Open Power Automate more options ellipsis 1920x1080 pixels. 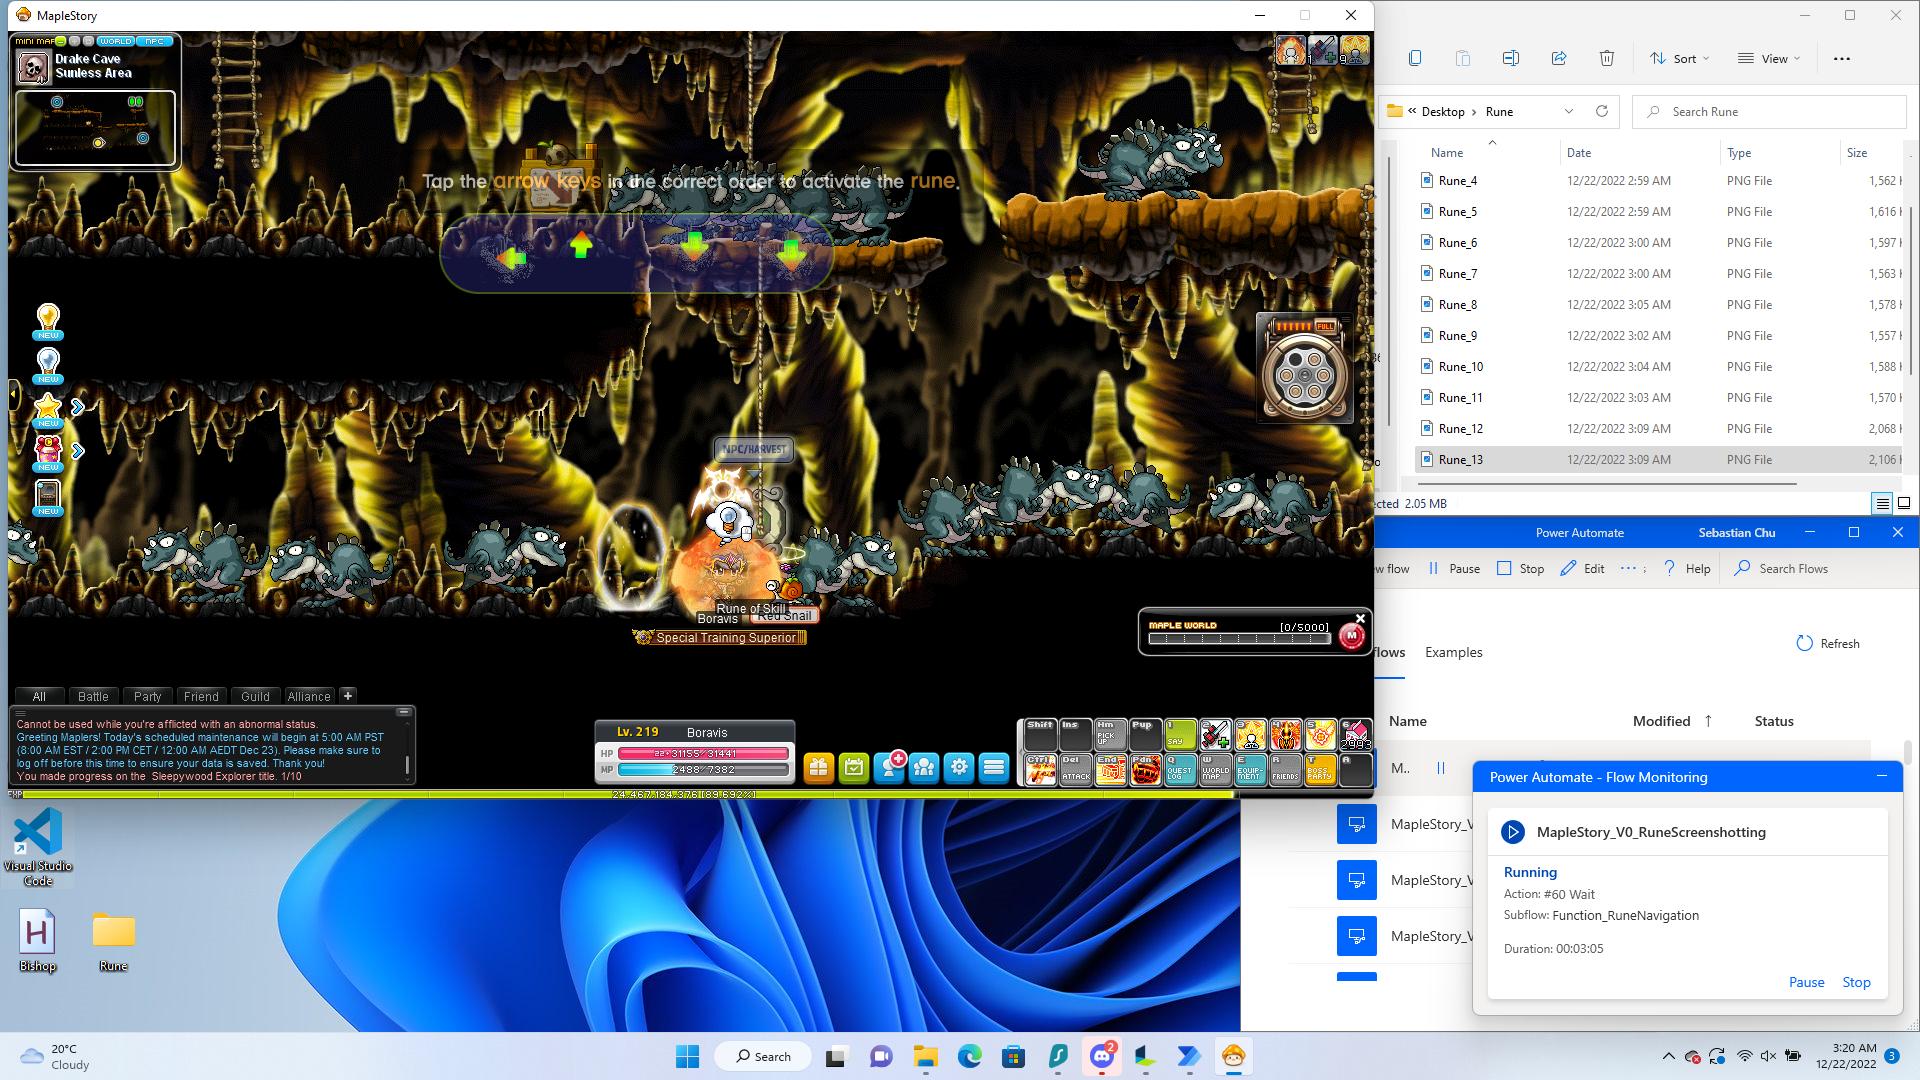click(x=1627, y=568)
